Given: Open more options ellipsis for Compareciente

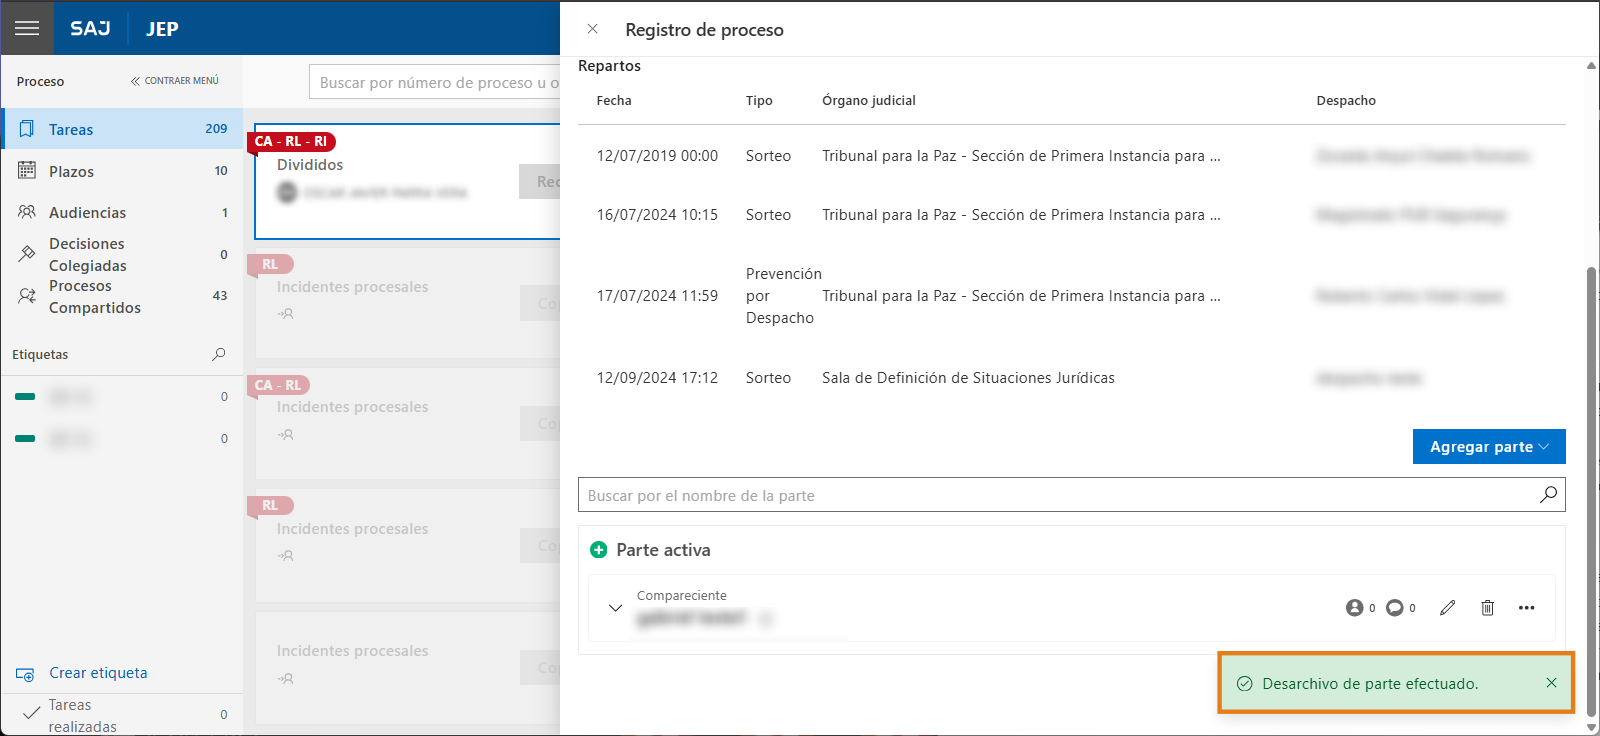Looking at the screenshot, I should [1526, 608].
